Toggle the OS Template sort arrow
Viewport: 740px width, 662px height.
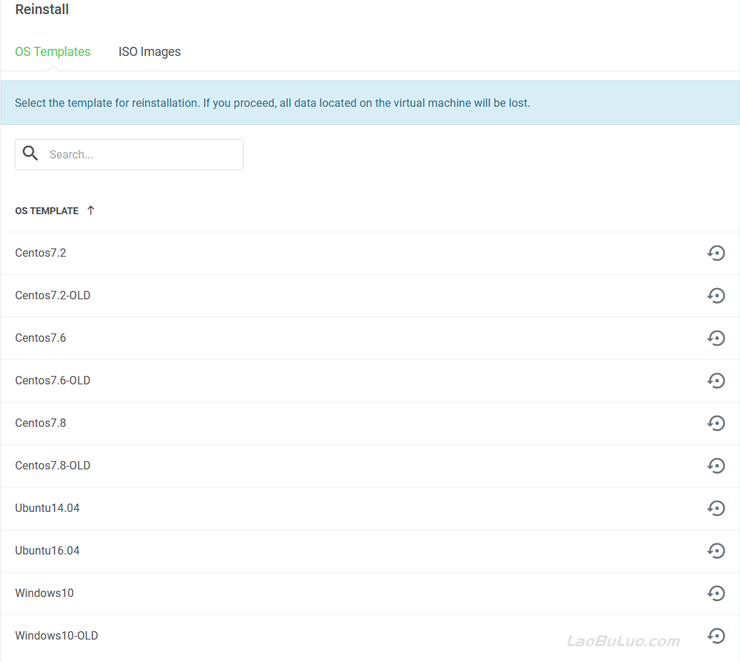[91, 210]
